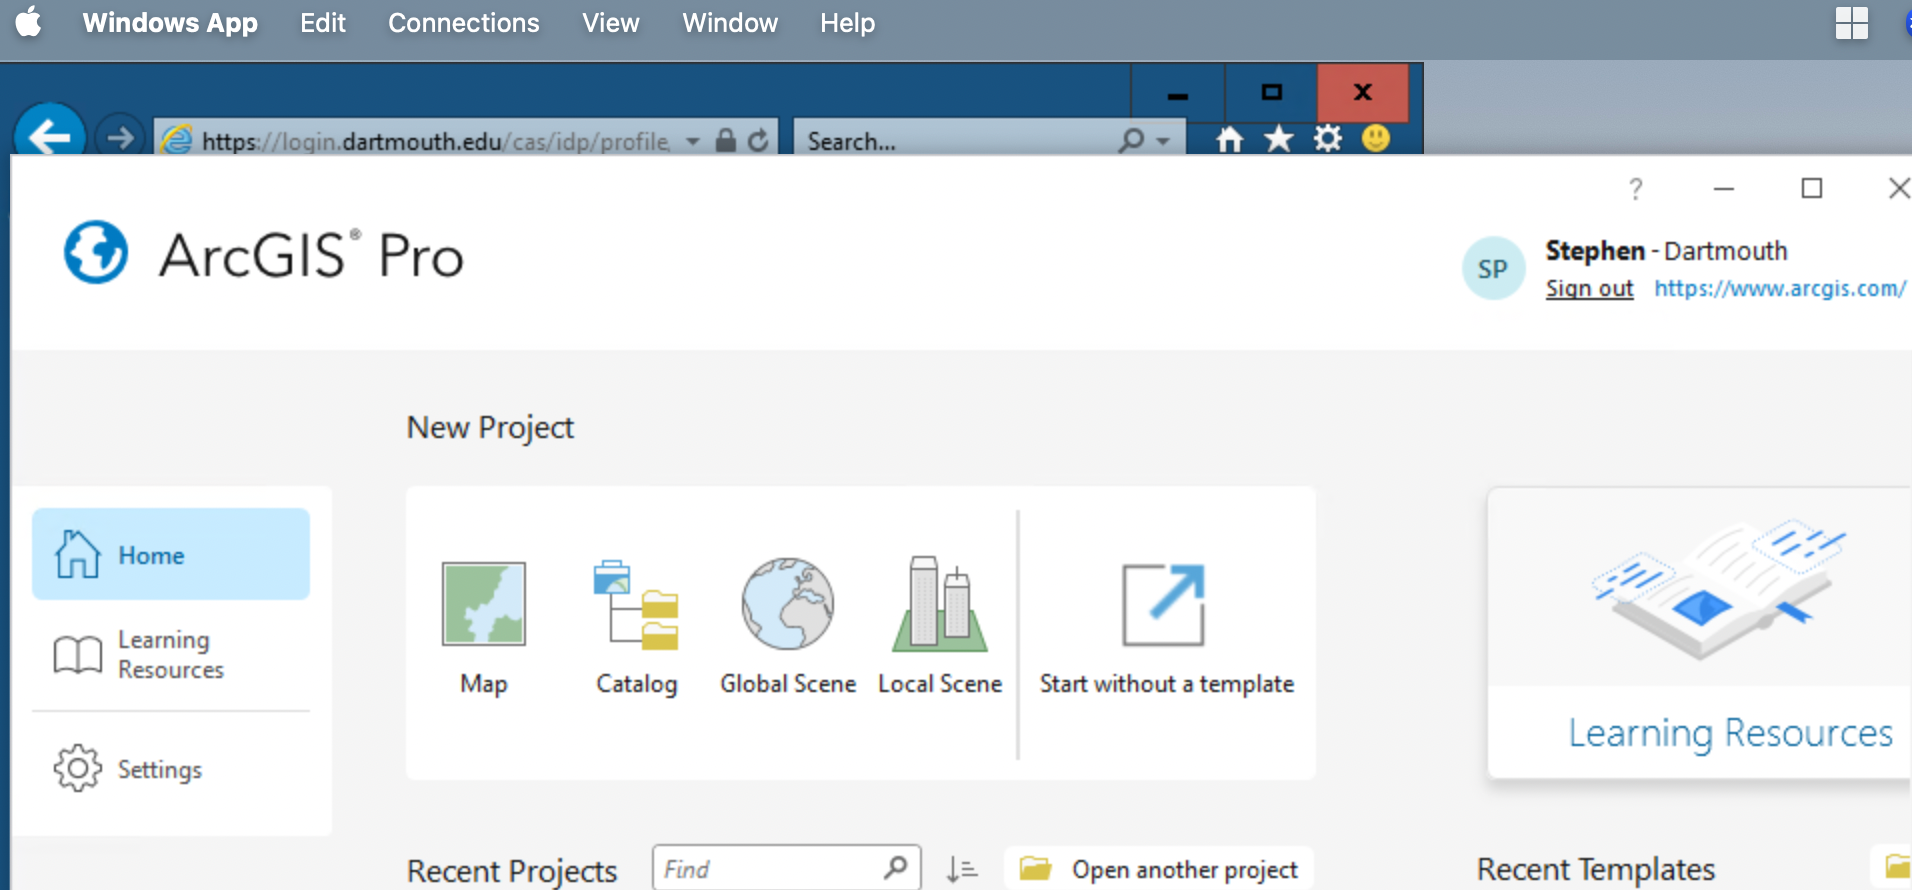Open ArcGIS Pro help question mark
The width and height of the screenshot is (1912, 890).
tap(1635, 188)
